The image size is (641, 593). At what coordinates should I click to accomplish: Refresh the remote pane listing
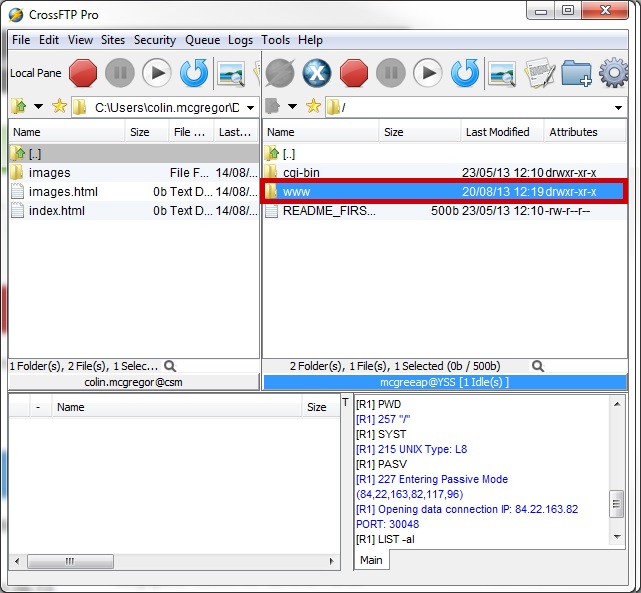tap(465, 73)
